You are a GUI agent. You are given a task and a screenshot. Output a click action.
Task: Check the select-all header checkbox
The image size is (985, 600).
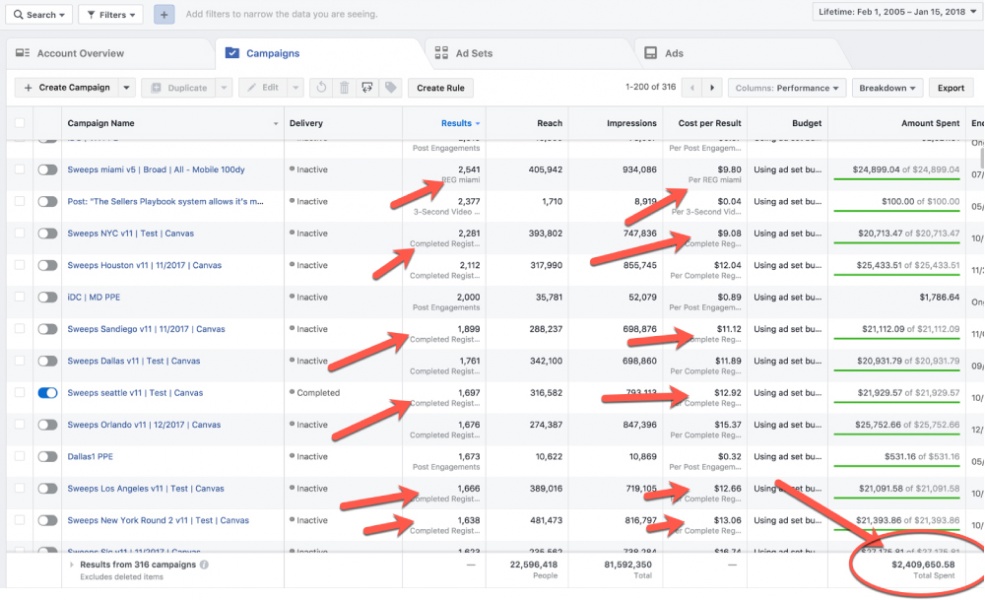(x=20, y=123)
